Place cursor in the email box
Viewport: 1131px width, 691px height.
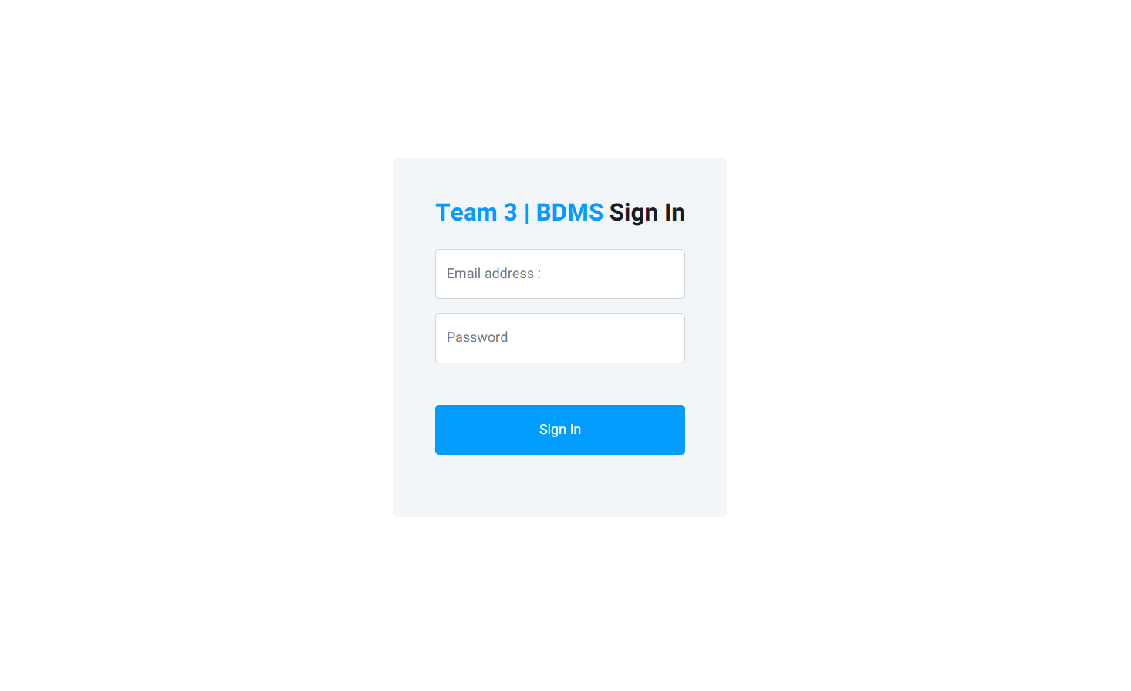(x=559, y=274)
